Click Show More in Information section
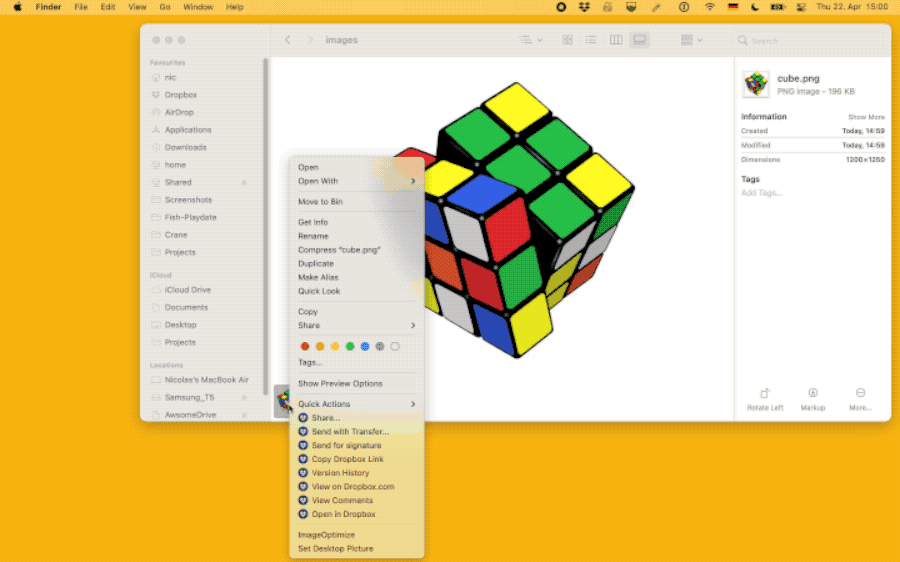Viewport: 900px width, 562px height. [866, 117]
